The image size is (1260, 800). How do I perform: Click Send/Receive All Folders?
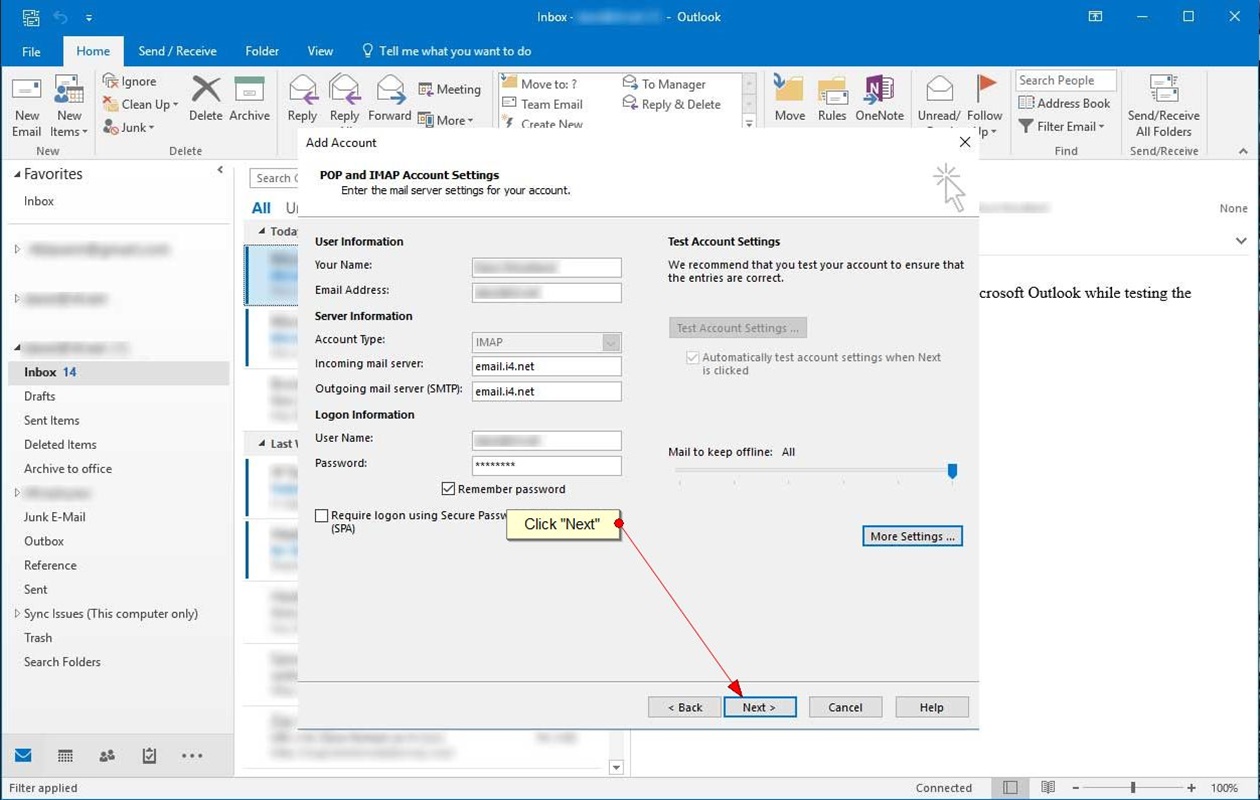point(1164,105)
